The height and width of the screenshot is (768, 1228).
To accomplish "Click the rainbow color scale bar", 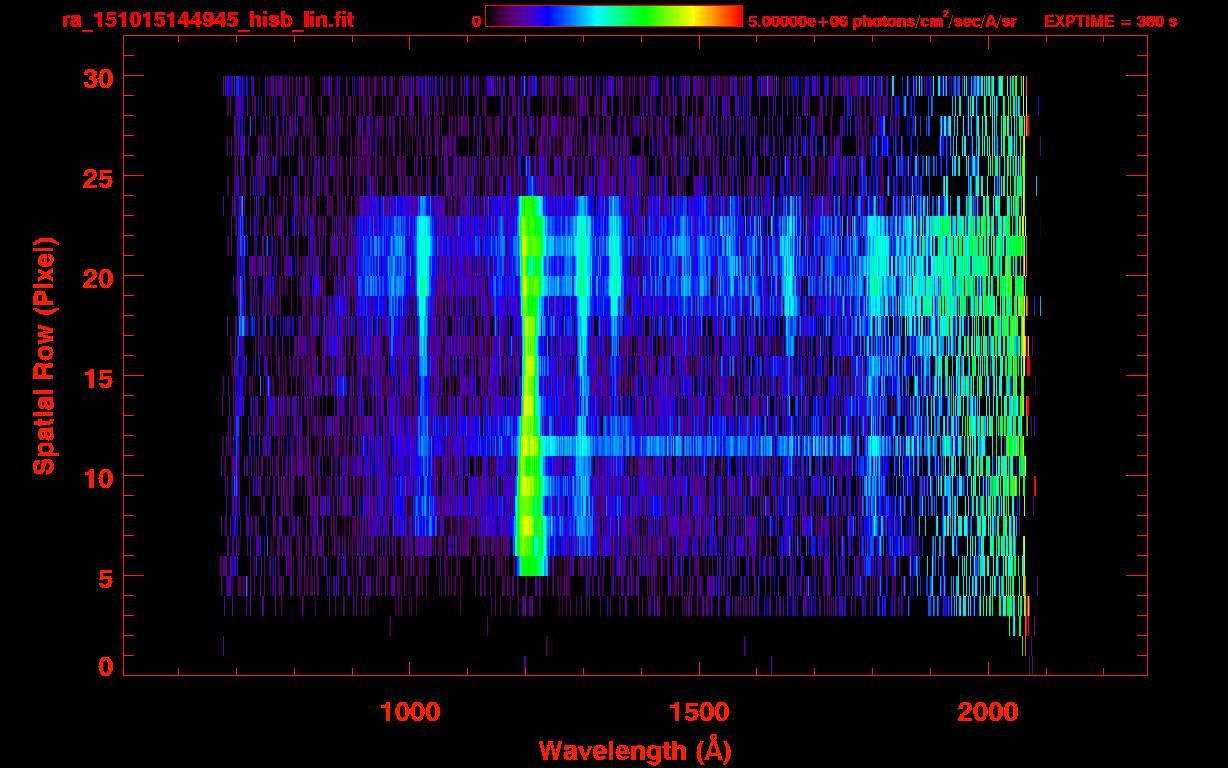I will click(613, 17).
